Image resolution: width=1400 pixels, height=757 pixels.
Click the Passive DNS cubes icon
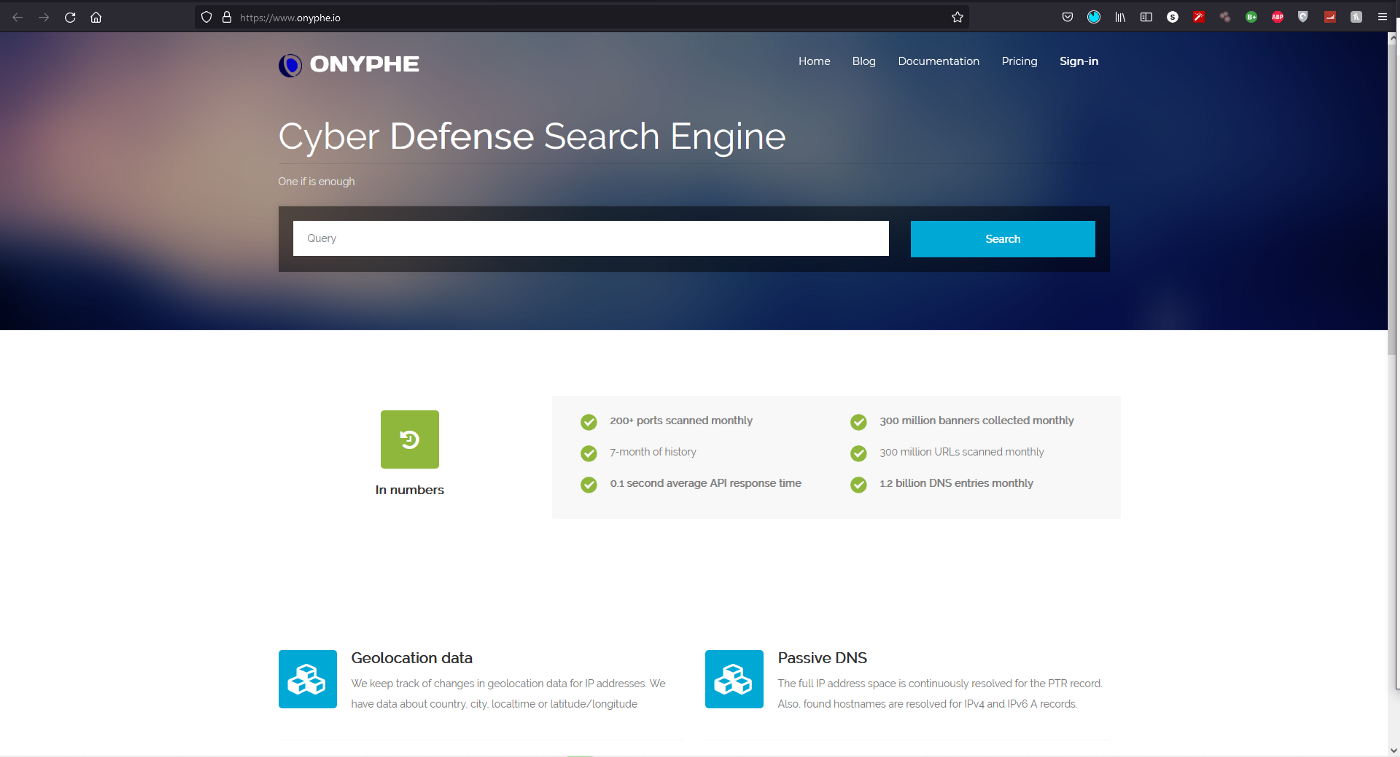734,679
